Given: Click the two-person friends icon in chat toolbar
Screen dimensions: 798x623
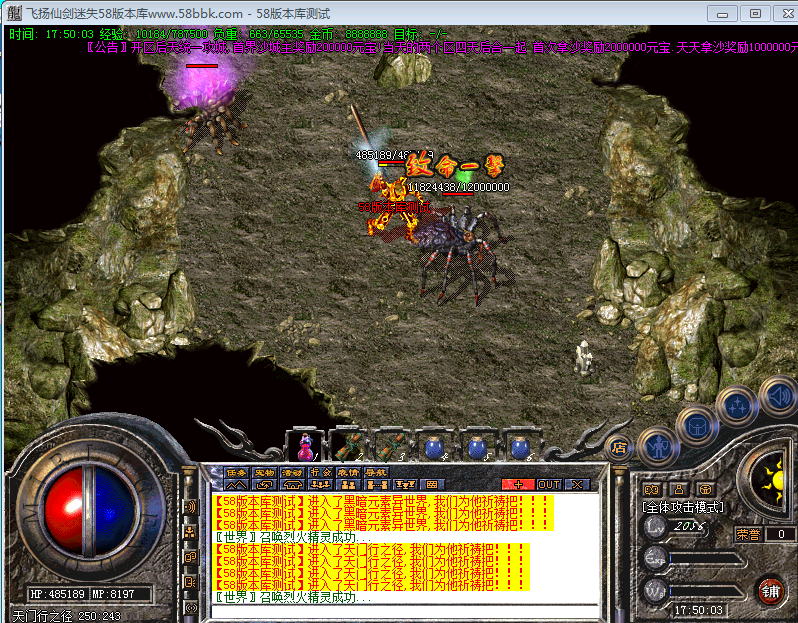Looking at the screenshot, I should pos(349,485).
